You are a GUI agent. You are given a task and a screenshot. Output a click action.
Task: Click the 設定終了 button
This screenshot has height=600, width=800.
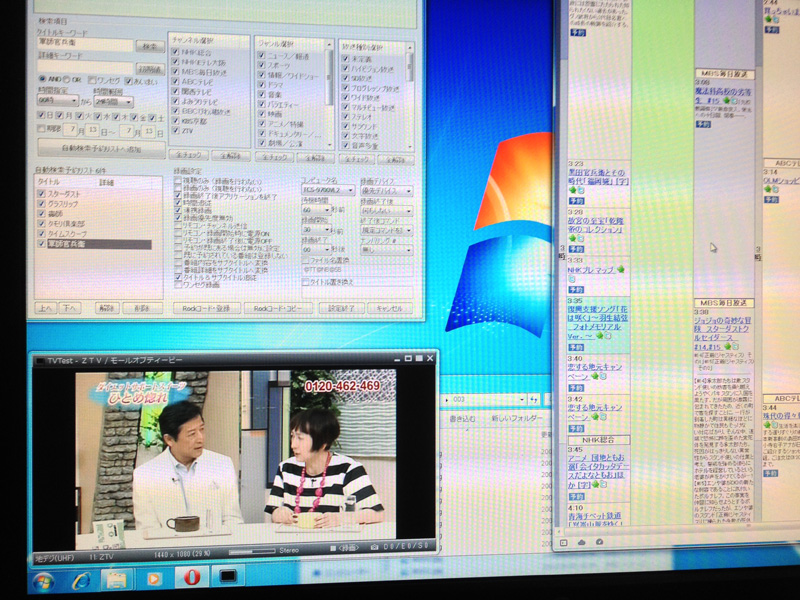coord(341,308)
